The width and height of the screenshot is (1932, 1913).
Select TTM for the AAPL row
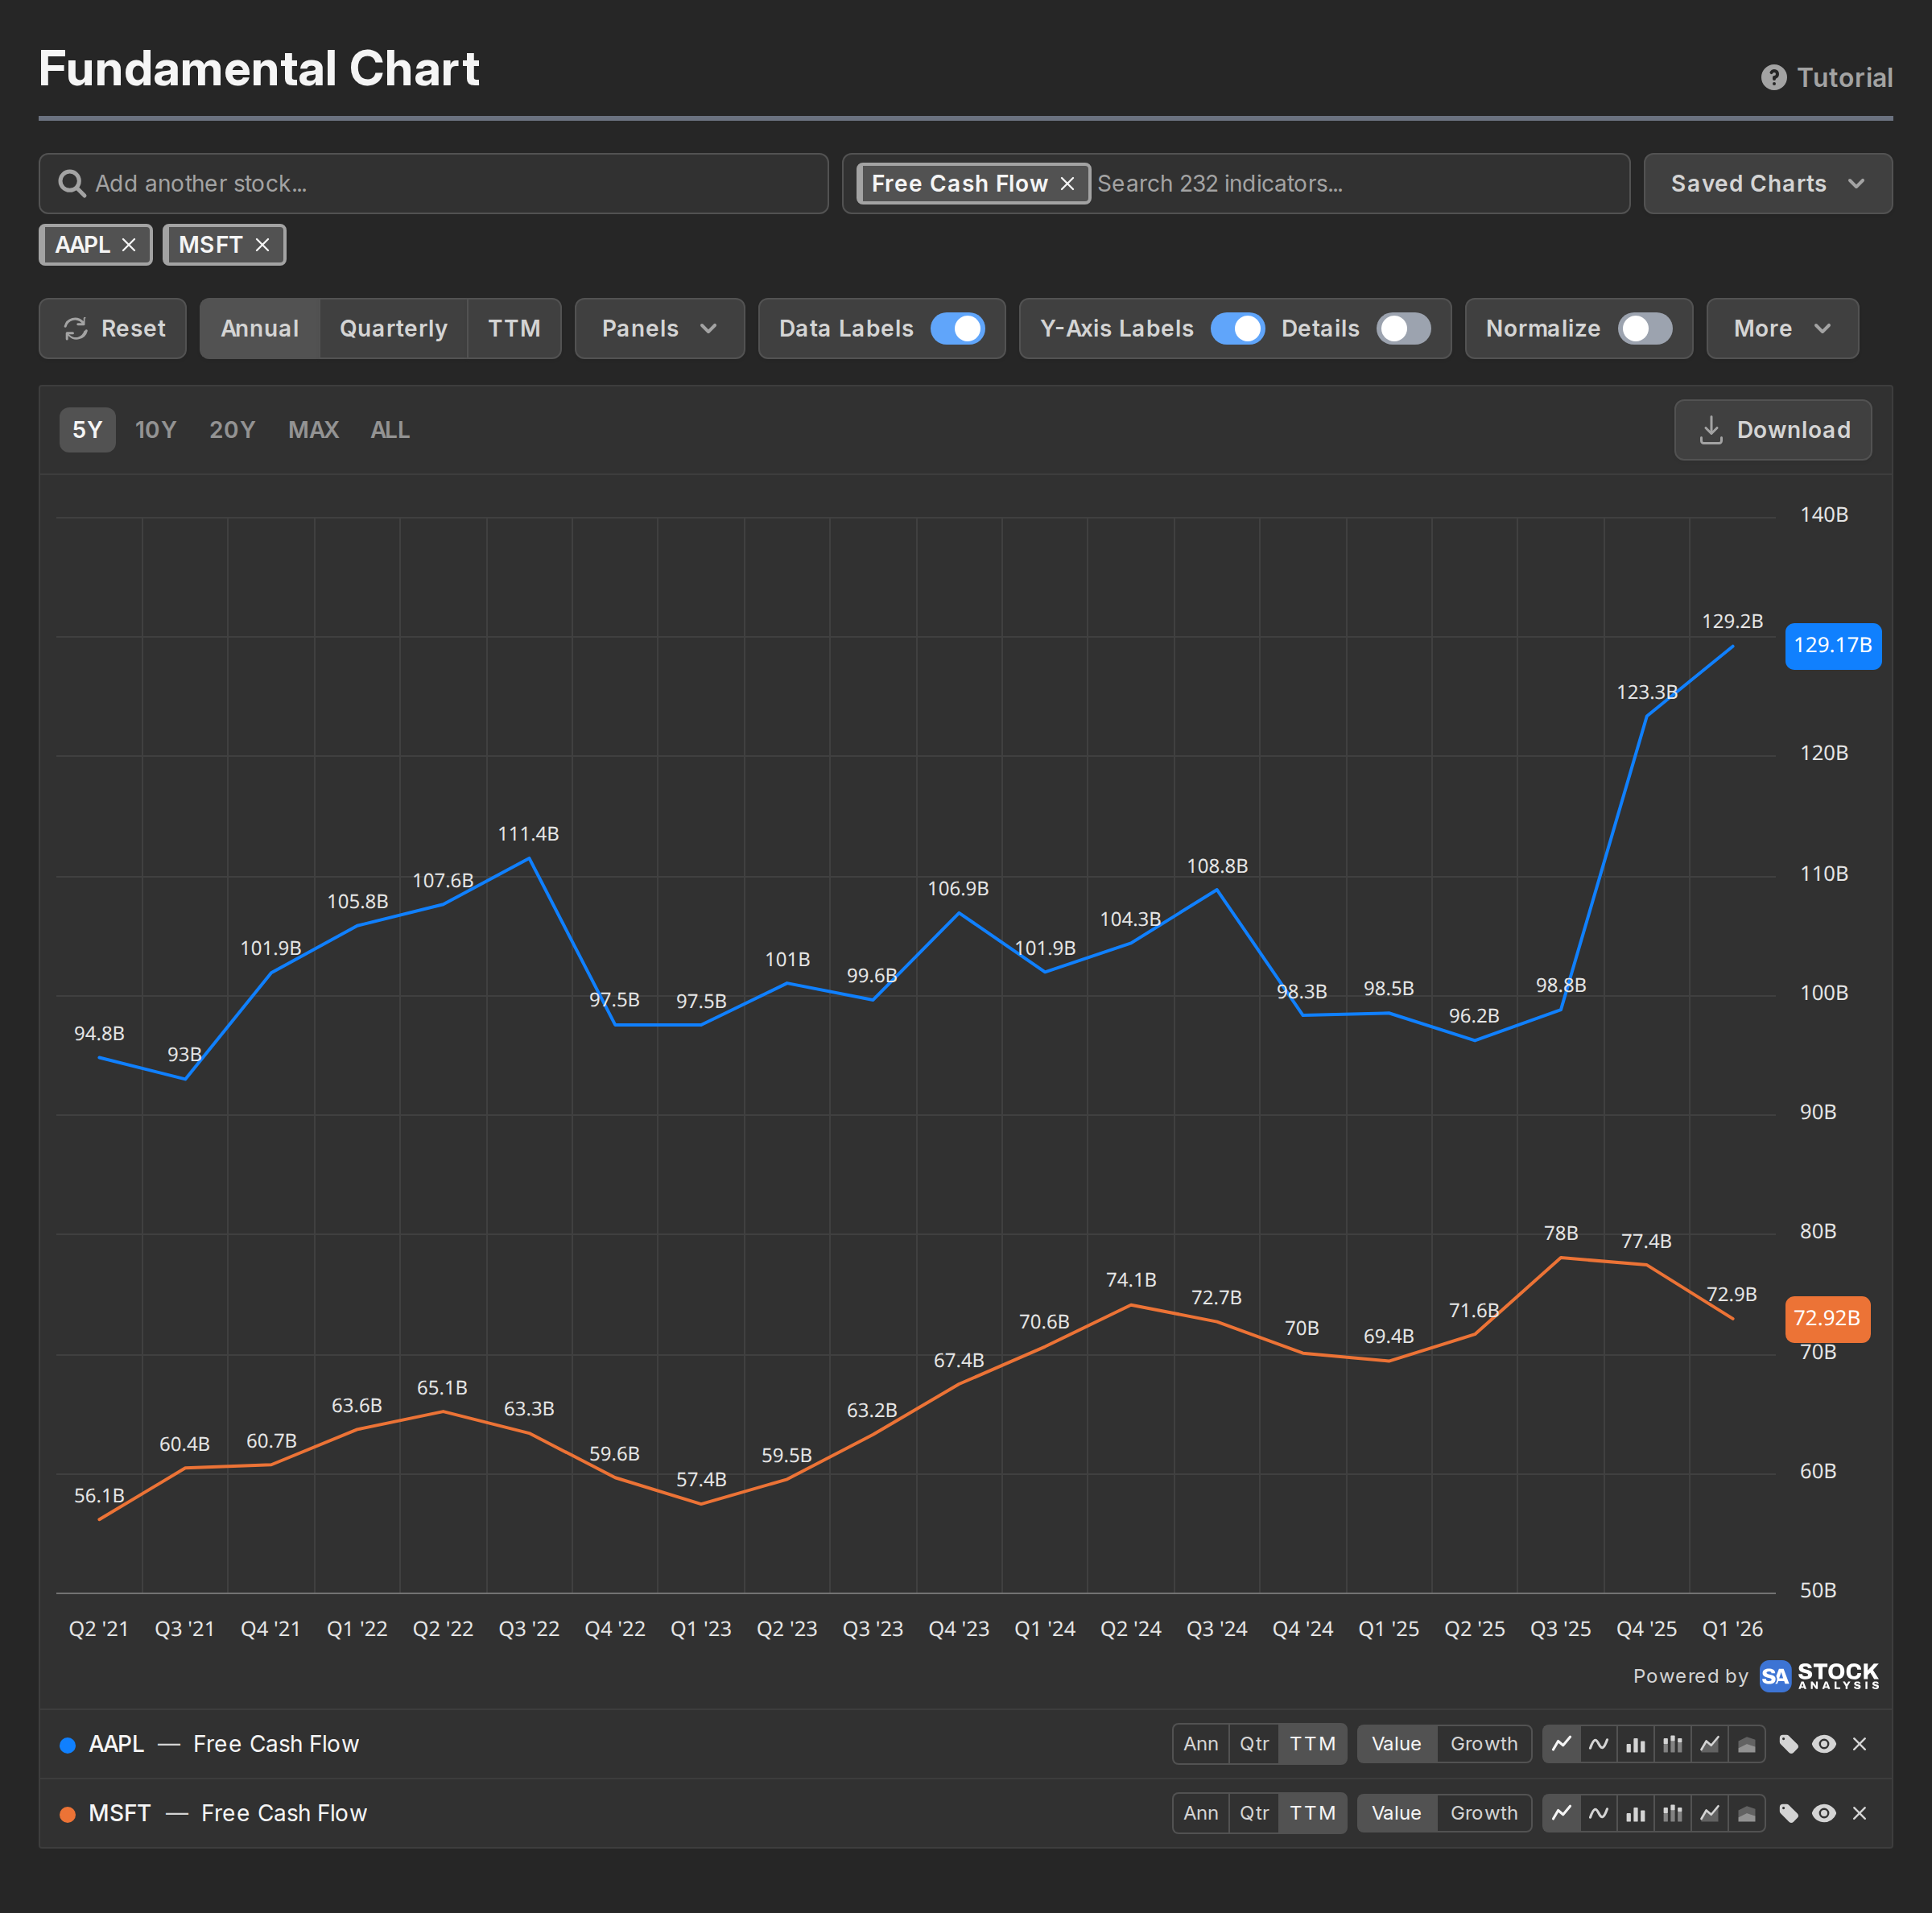click(x=1313, y=1744)
